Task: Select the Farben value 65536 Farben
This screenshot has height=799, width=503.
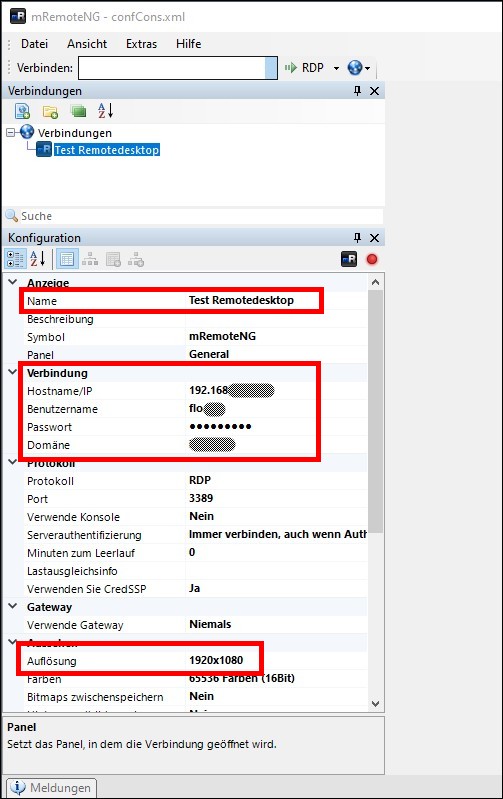Action: click(242, 678)
